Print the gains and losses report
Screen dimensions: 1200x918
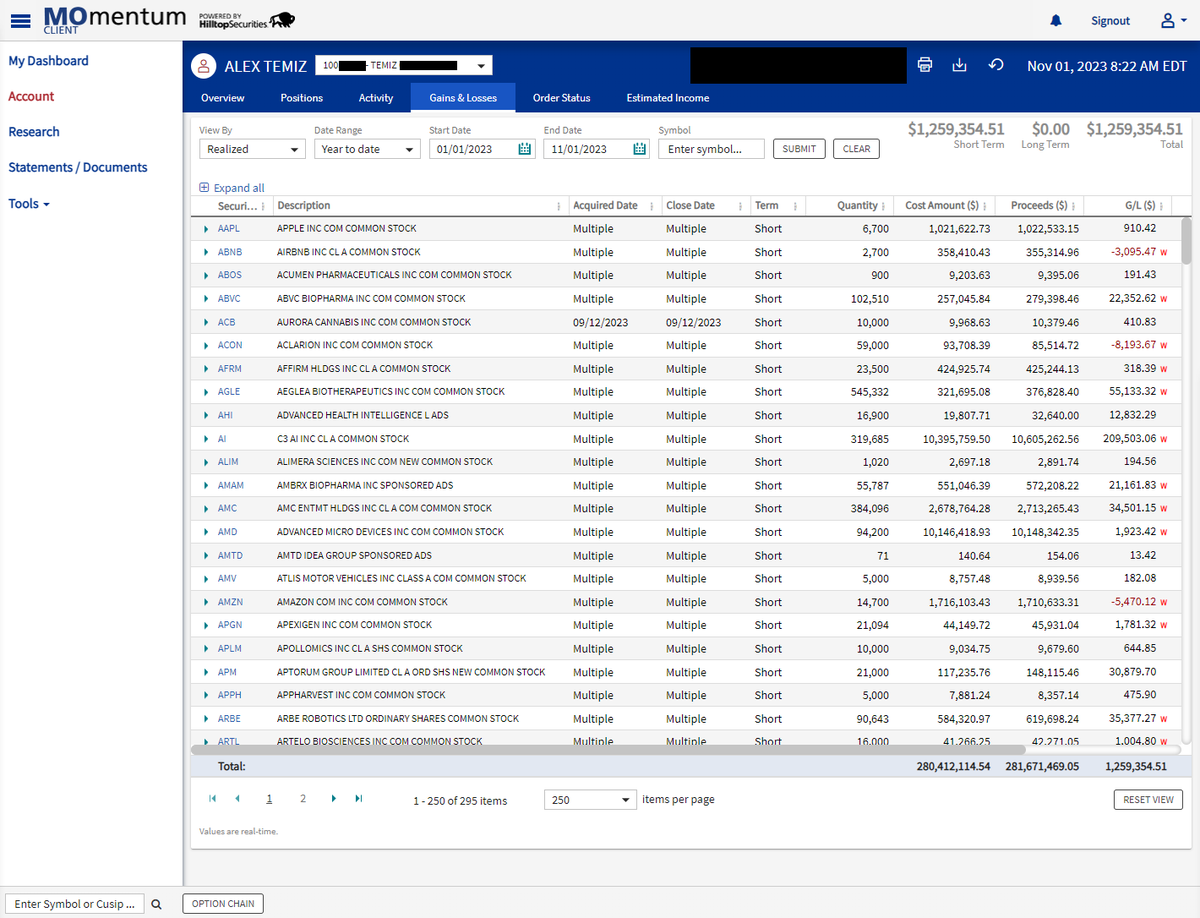click(925, 65)
